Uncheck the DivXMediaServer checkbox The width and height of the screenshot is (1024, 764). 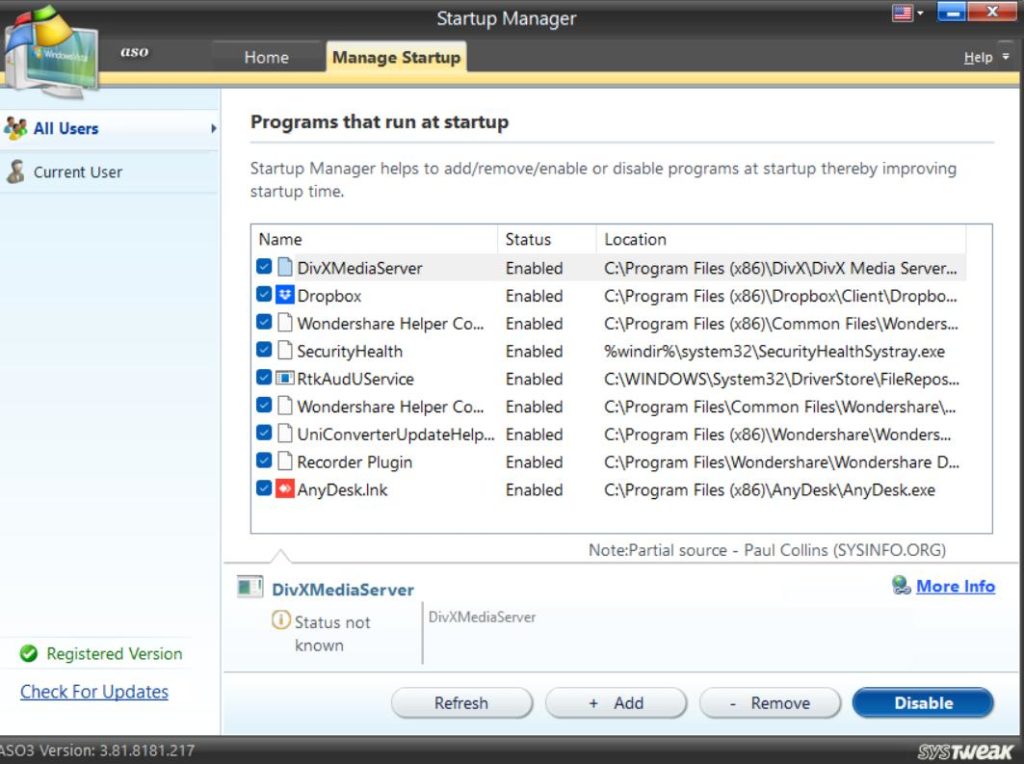tap(264, 266)
